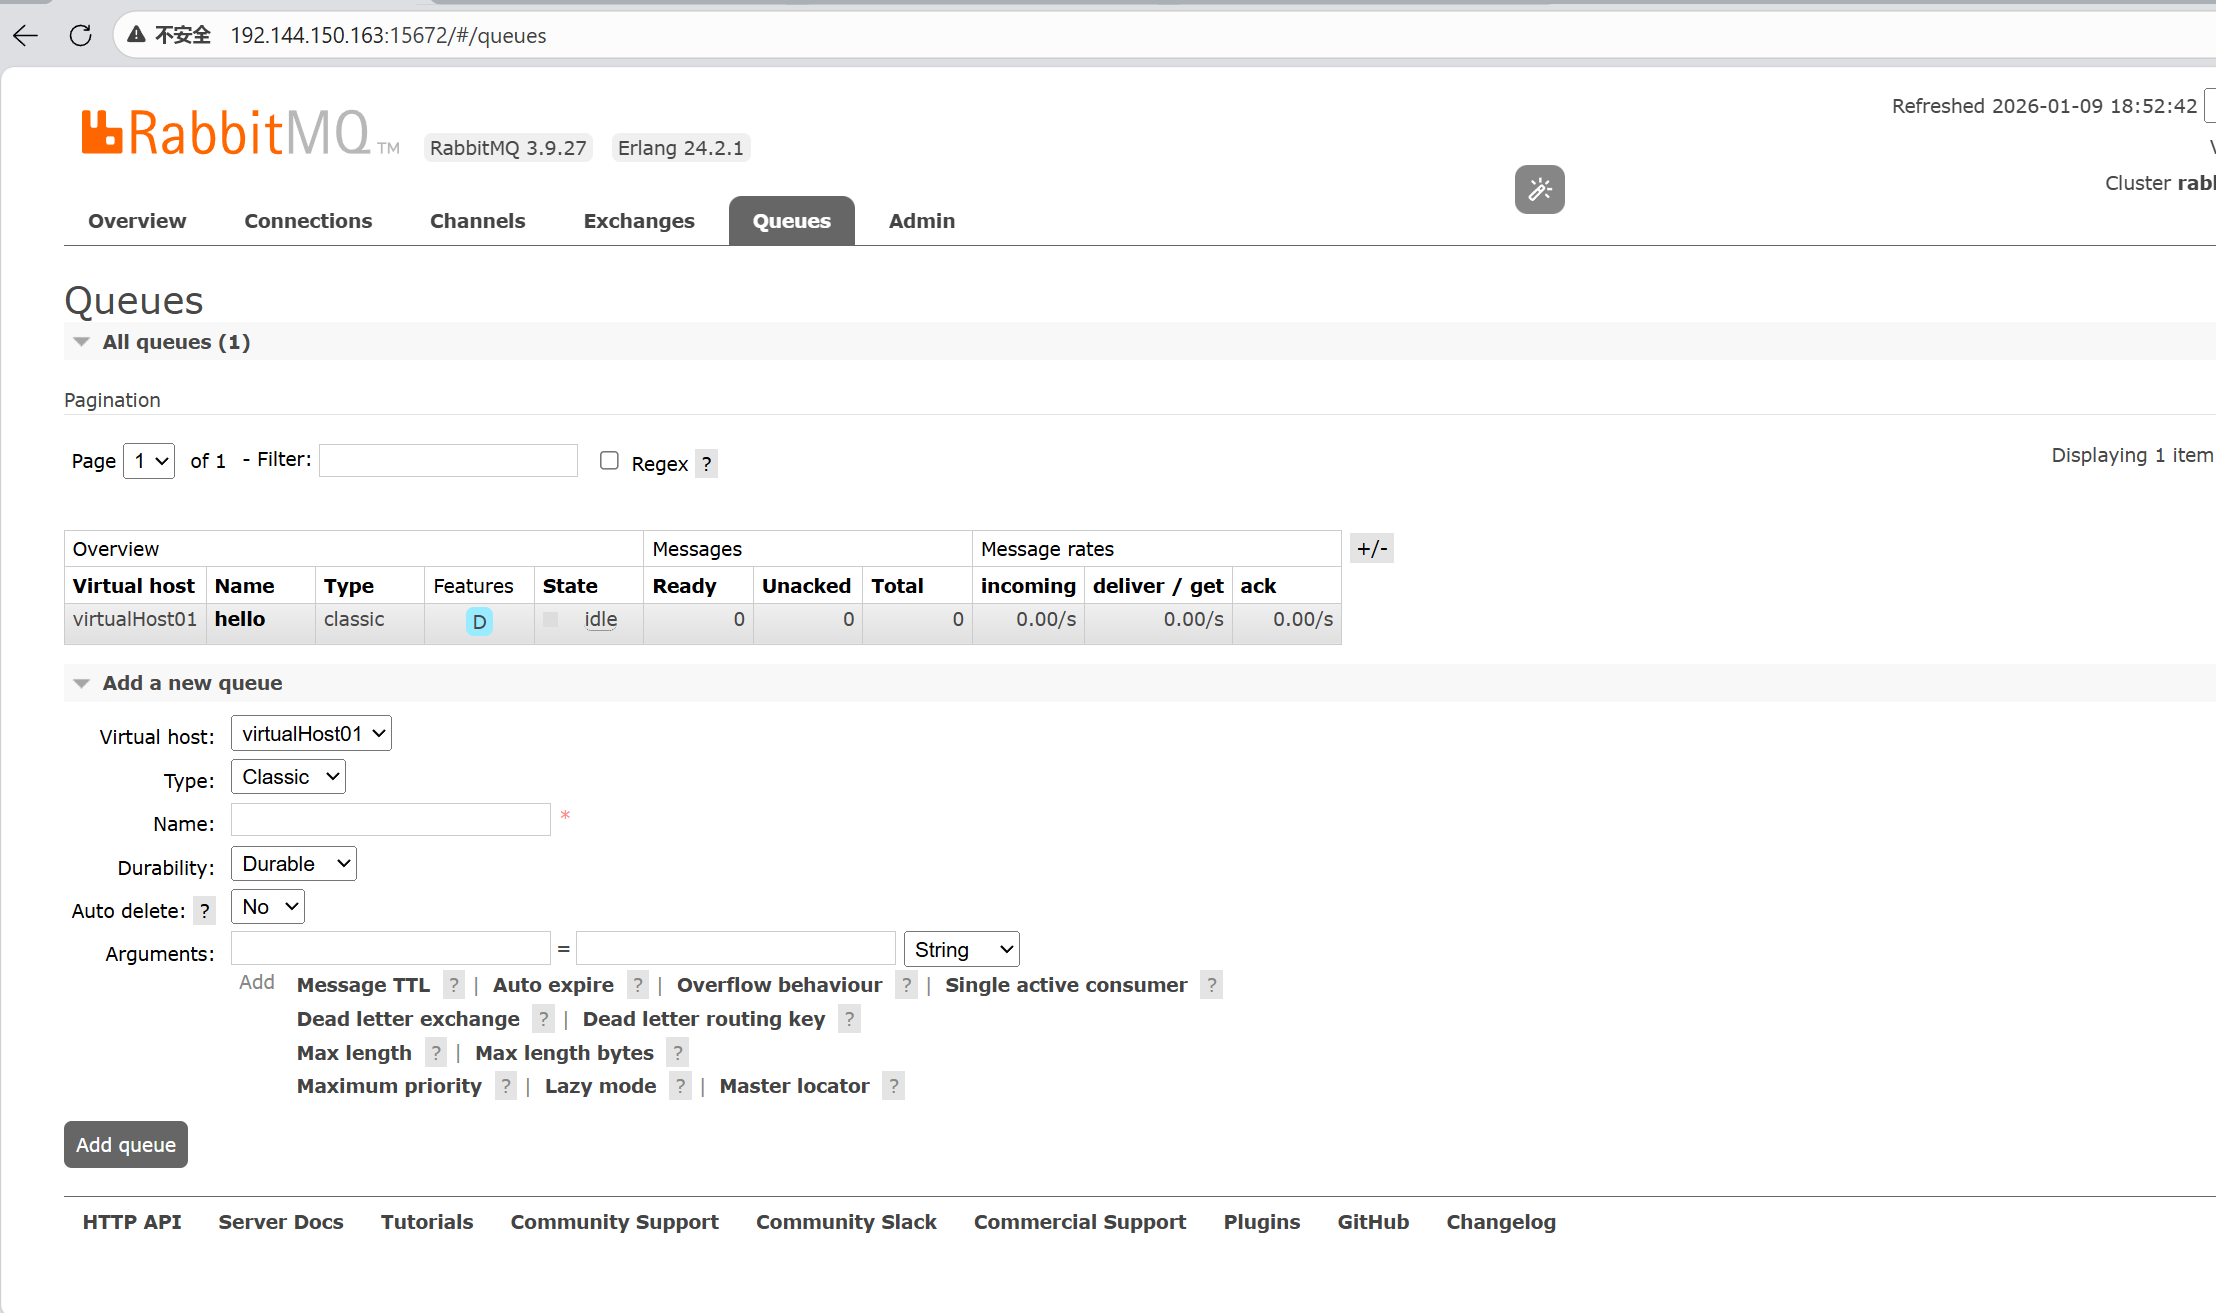This screenshot has width=2216, height=1313.
Task: Open the argument type String dropdown
Action: point(961,949)
